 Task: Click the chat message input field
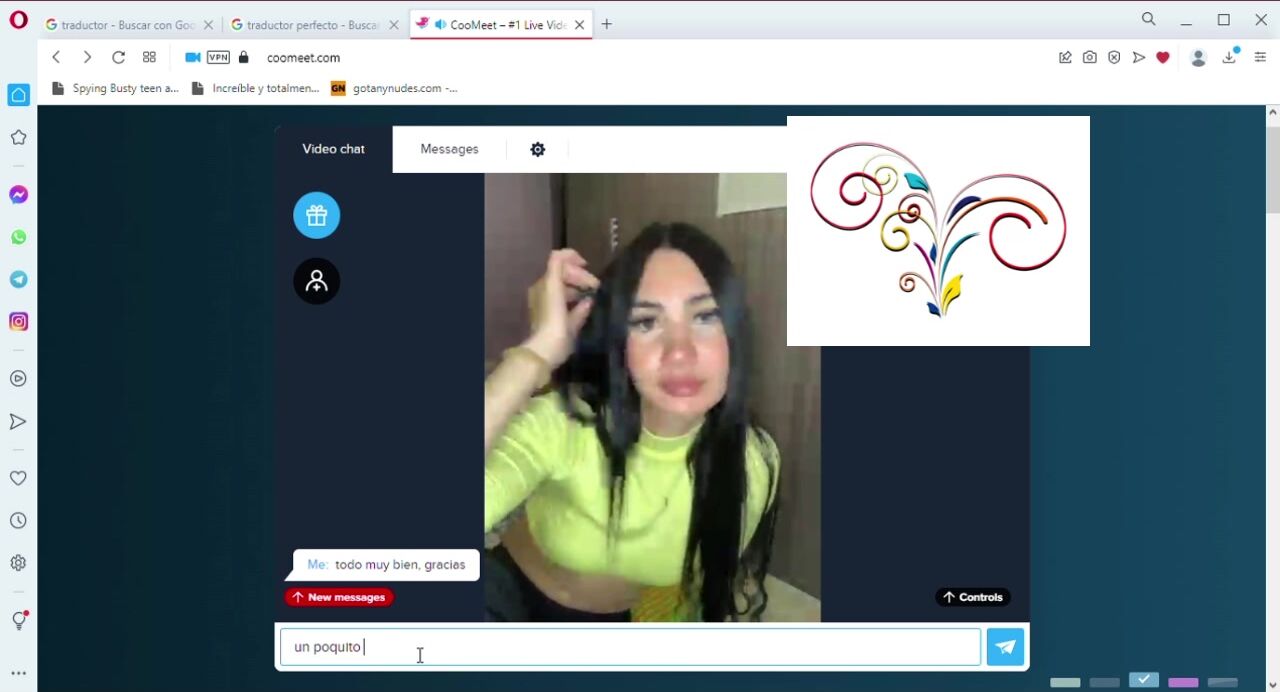(x=630, y=647)
